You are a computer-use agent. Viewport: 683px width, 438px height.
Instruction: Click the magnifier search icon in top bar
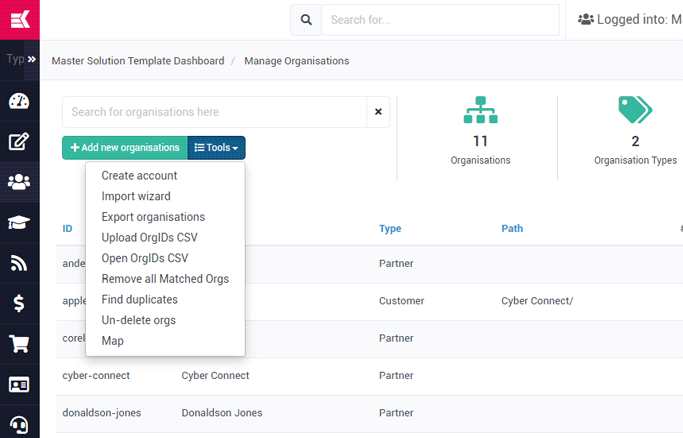(x=306, y=20)
